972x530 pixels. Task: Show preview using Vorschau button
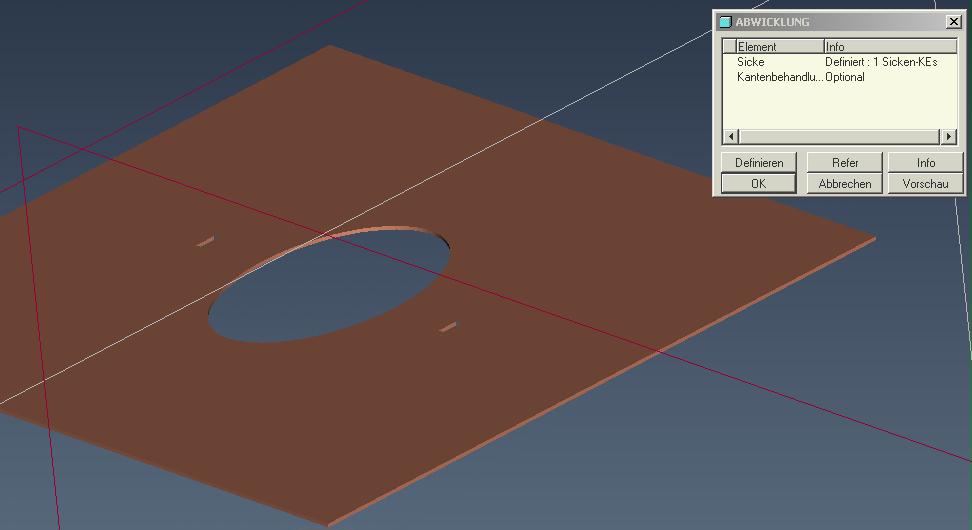tap(926, 183)
